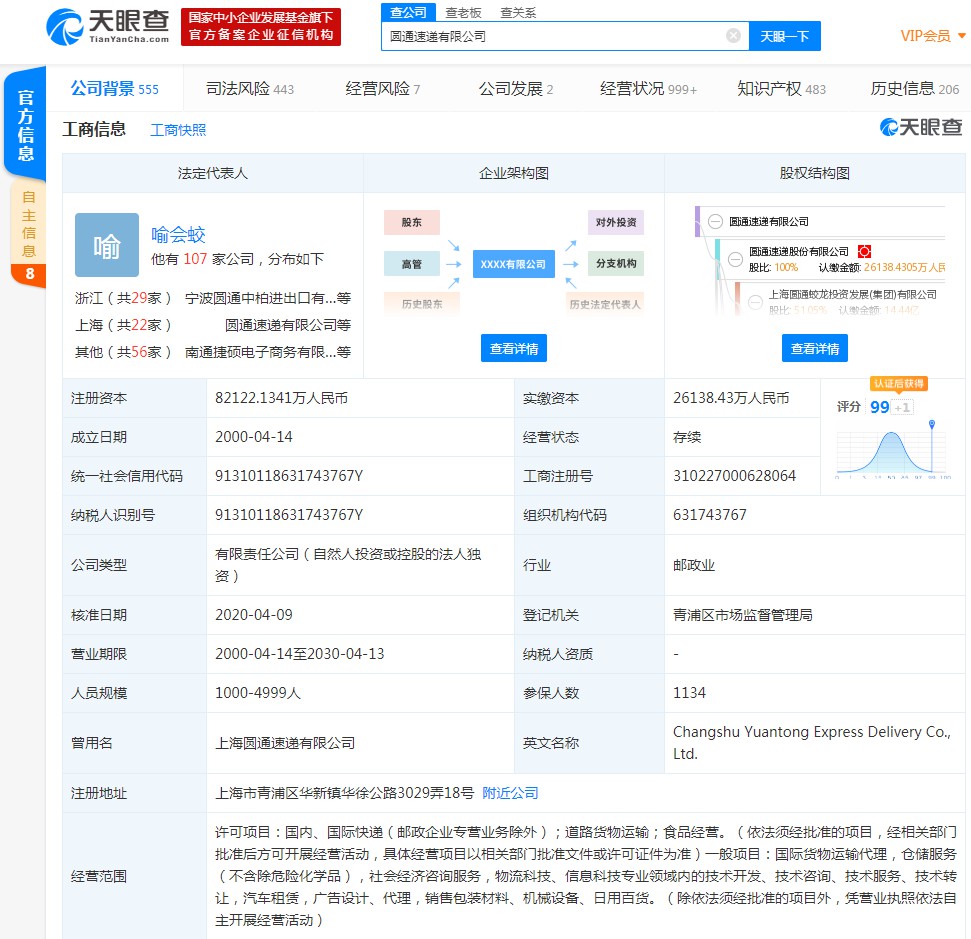Image resolution: width=971 pixels, height=939 pixels.
Task: Click the approval date 2020-04-09
Action: click(x=253, y=614)
